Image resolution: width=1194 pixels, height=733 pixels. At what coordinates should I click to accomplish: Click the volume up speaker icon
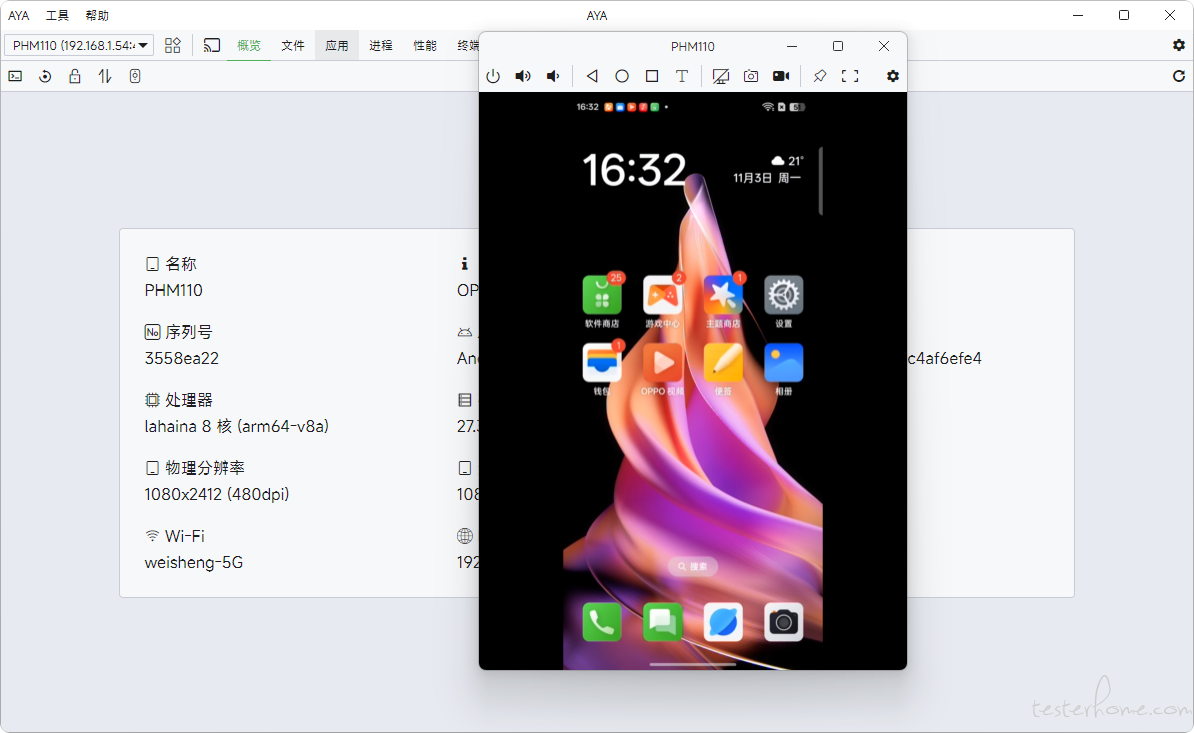click(x=522, y=76)
